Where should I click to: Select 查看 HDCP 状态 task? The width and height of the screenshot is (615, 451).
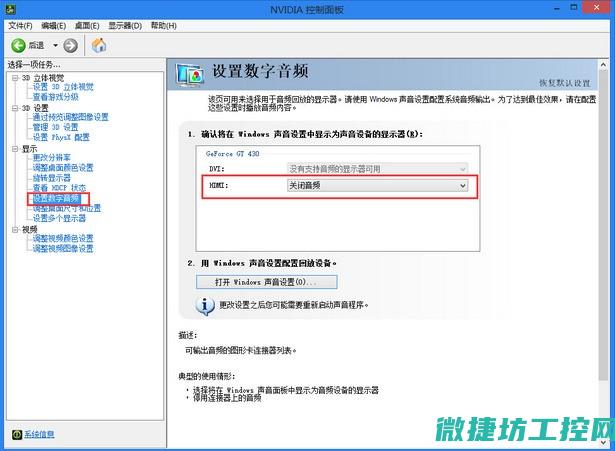(59, 188)
